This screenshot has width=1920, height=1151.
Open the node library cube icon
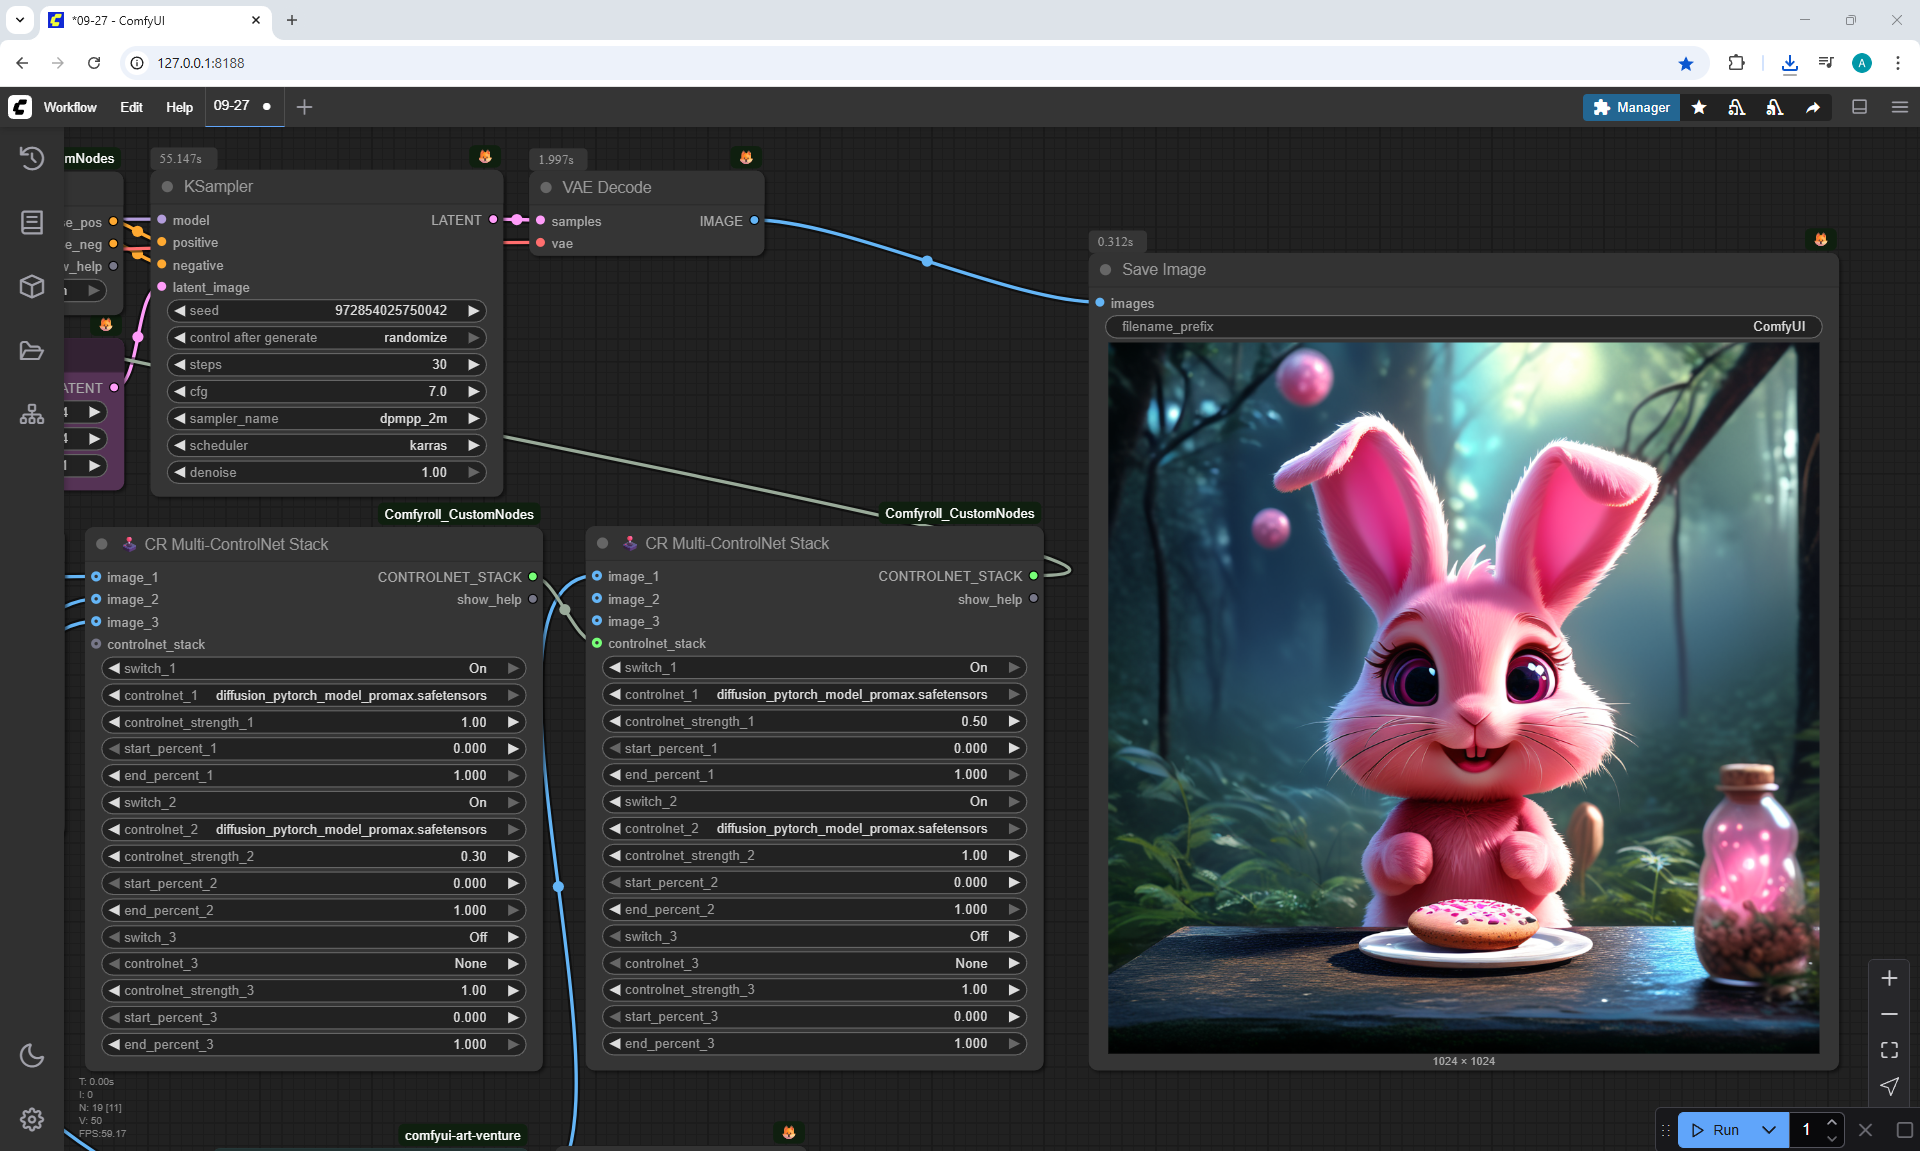[x=32, y=286]
